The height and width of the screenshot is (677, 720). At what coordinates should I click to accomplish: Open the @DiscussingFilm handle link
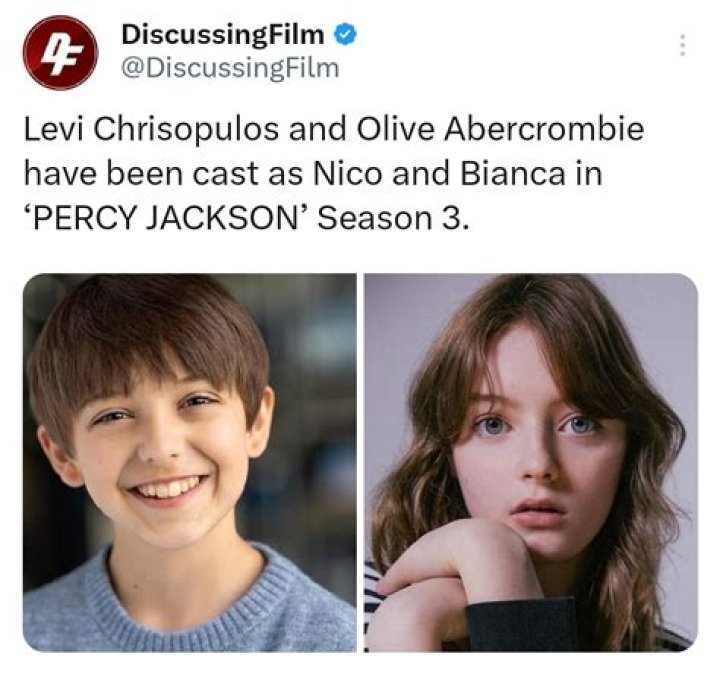pos(230,68)
